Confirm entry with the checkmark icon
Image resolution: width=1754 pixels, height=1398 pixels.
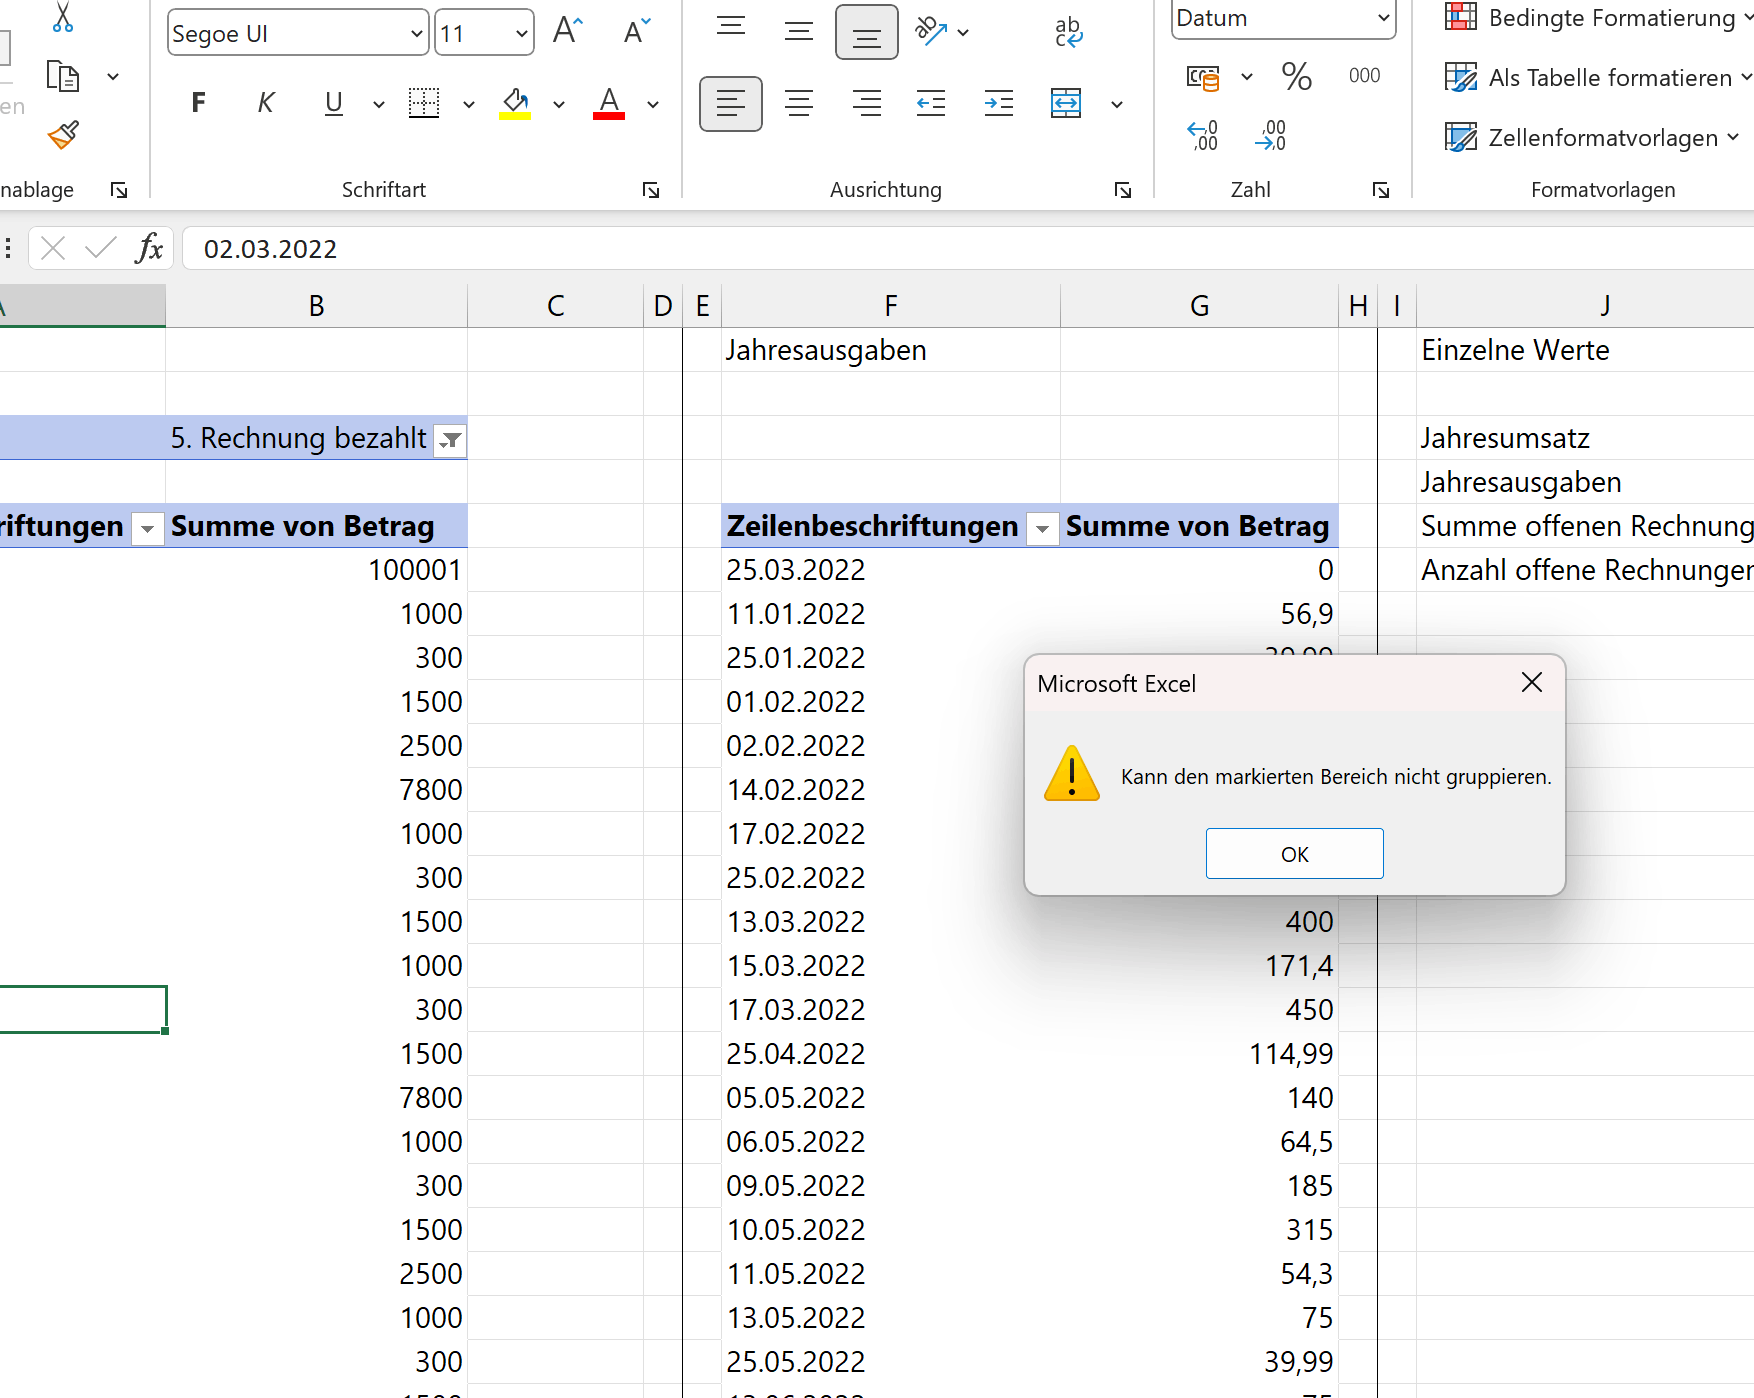100,248
